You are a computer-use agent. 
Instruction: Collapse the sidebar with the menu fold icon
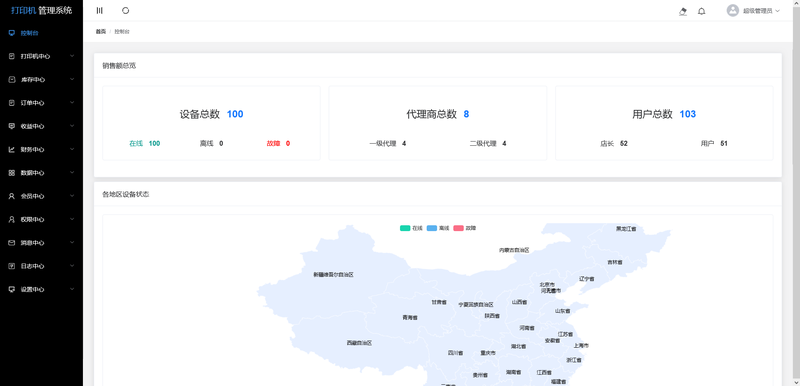click(x=99, y=11)
